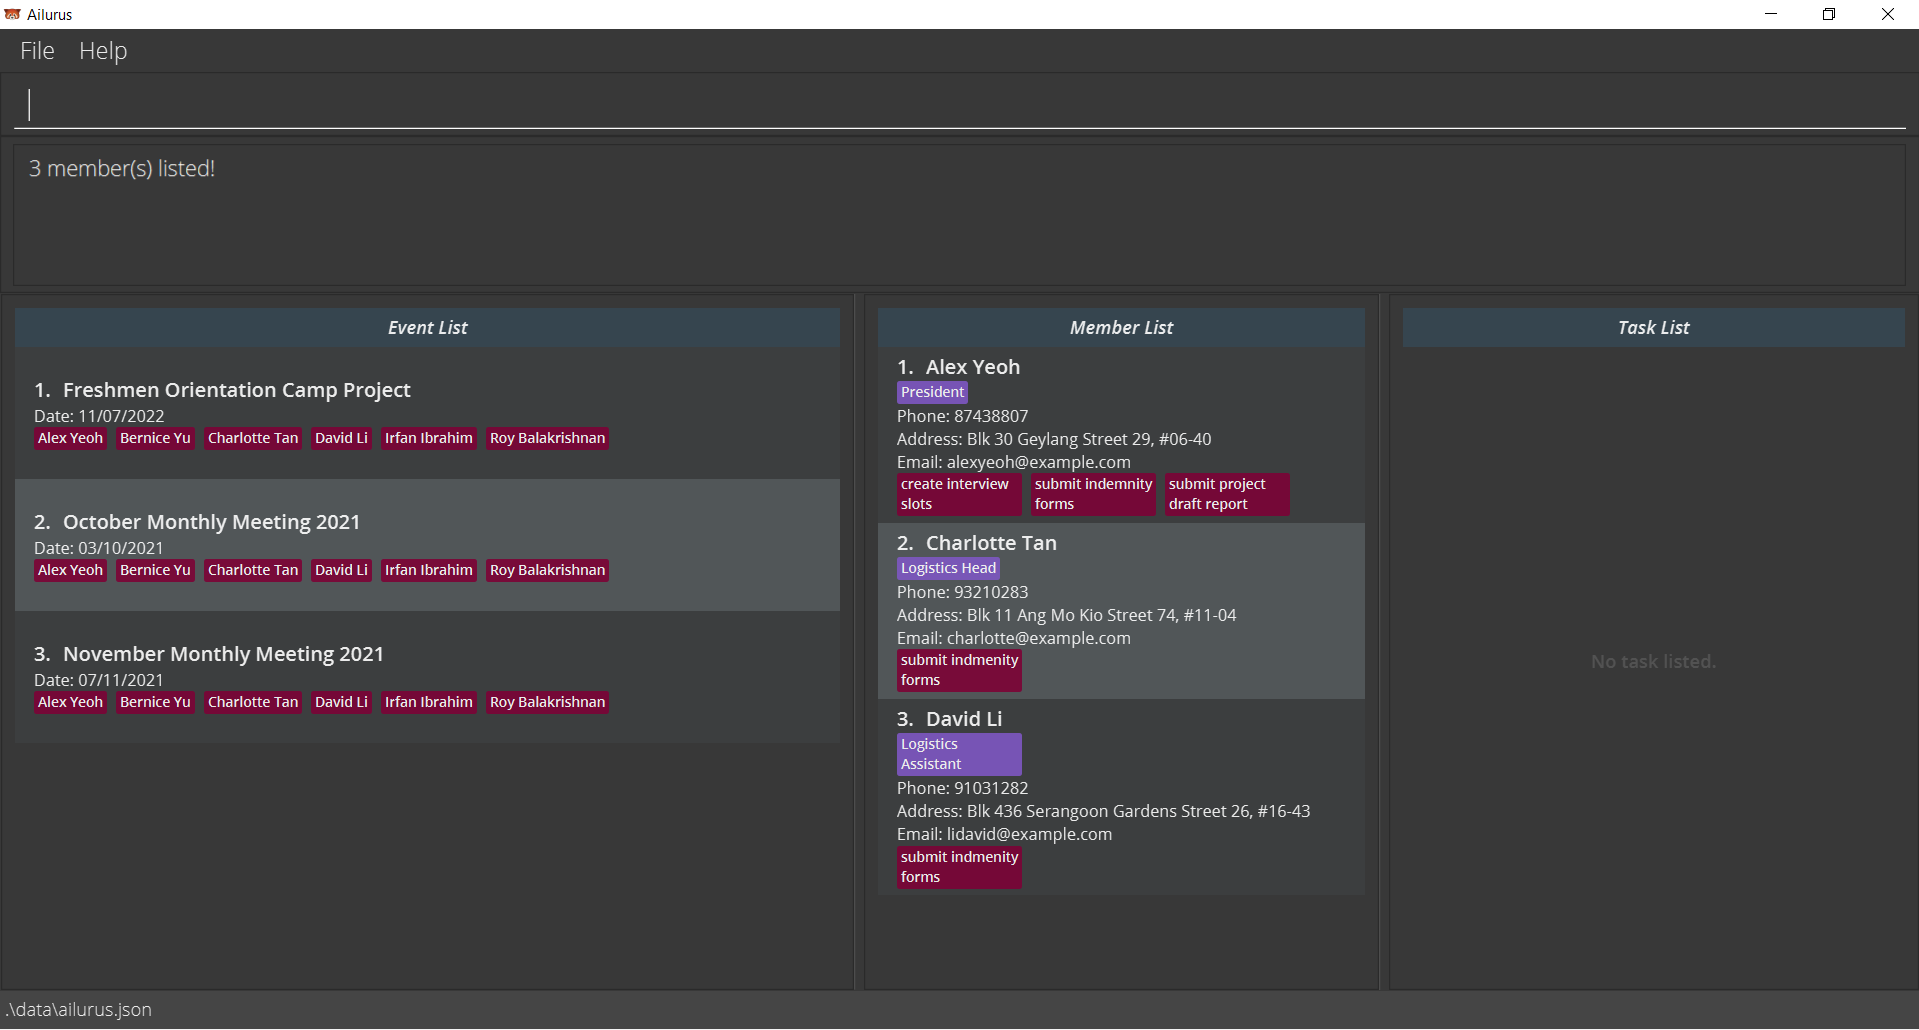The height and width of the screenshot is (1030, 1919).
Task: Click the Logistics Head position tag
Action: pyautogui.click(x=948, y=568)
